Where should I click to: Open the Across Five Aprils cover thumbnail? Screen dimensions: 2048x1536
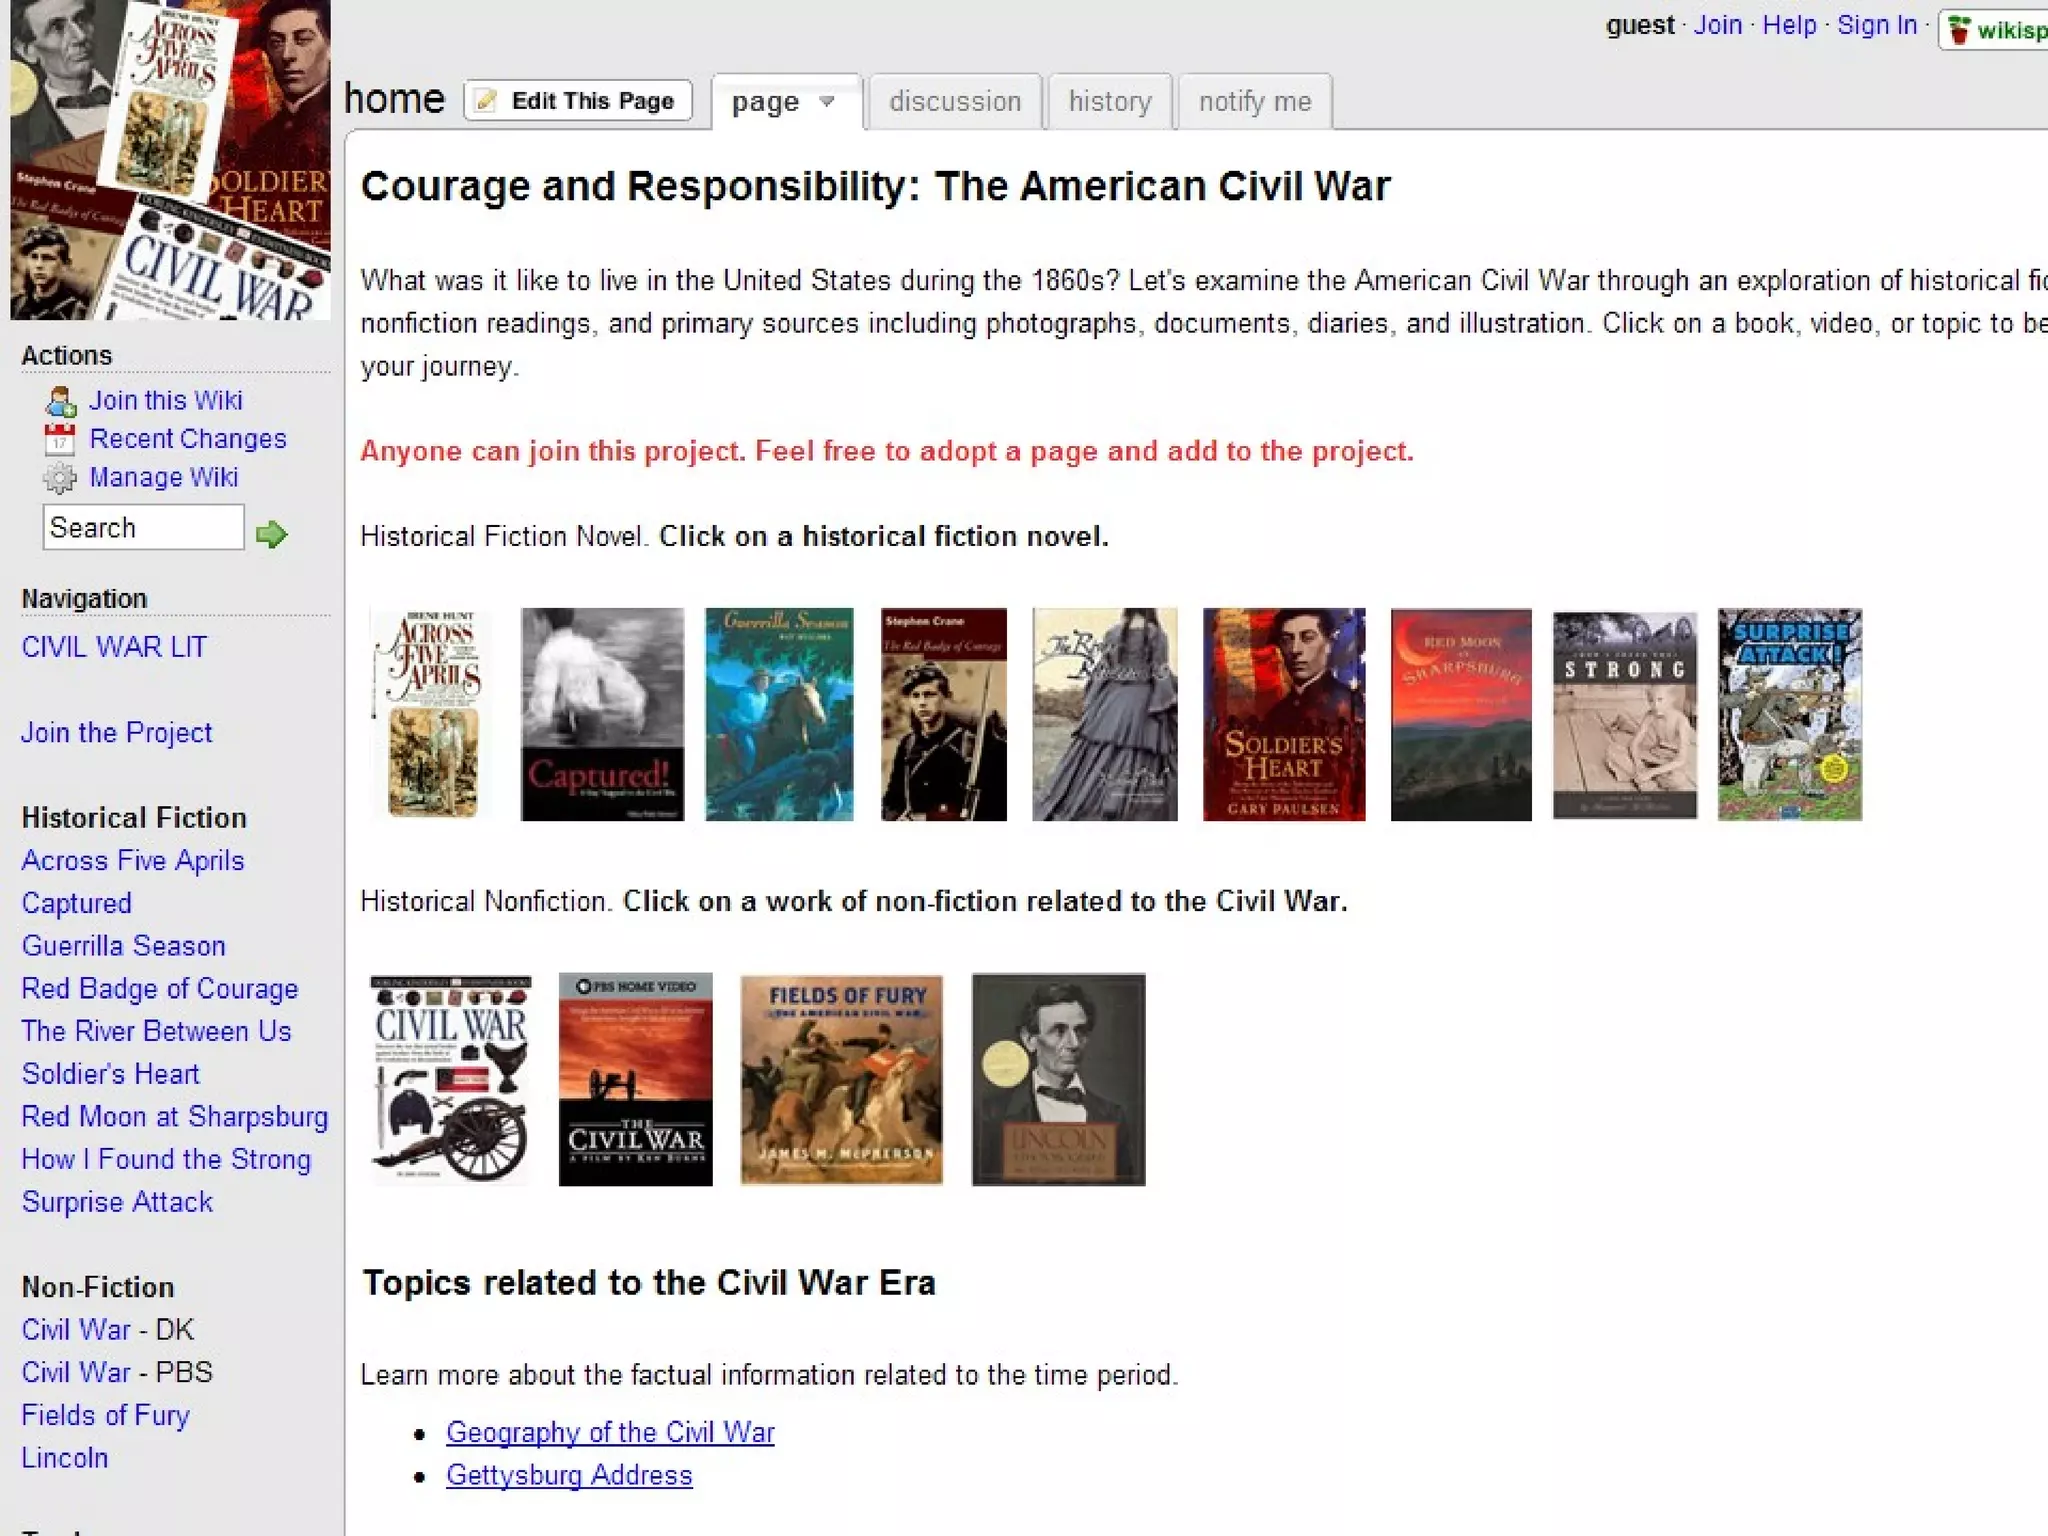coord(432,714)
